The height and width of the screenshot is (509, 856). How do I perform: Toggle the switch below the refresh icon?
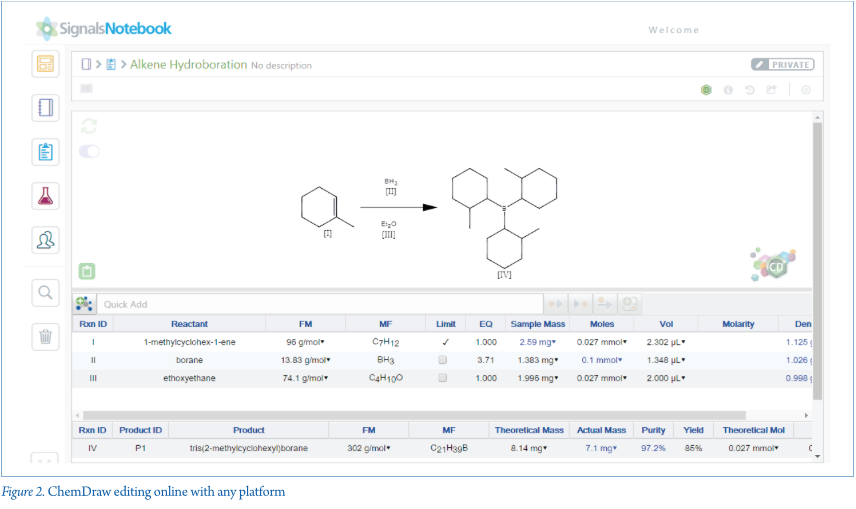pyautogui.click(x=89, y=151)
